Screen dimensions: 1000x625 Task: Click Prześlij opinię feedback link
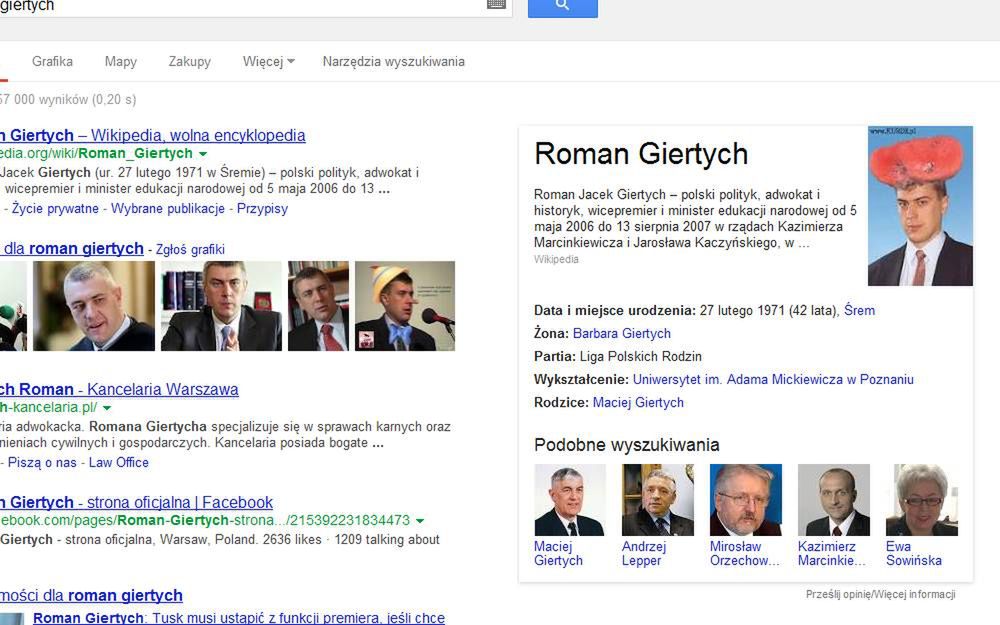837,594
